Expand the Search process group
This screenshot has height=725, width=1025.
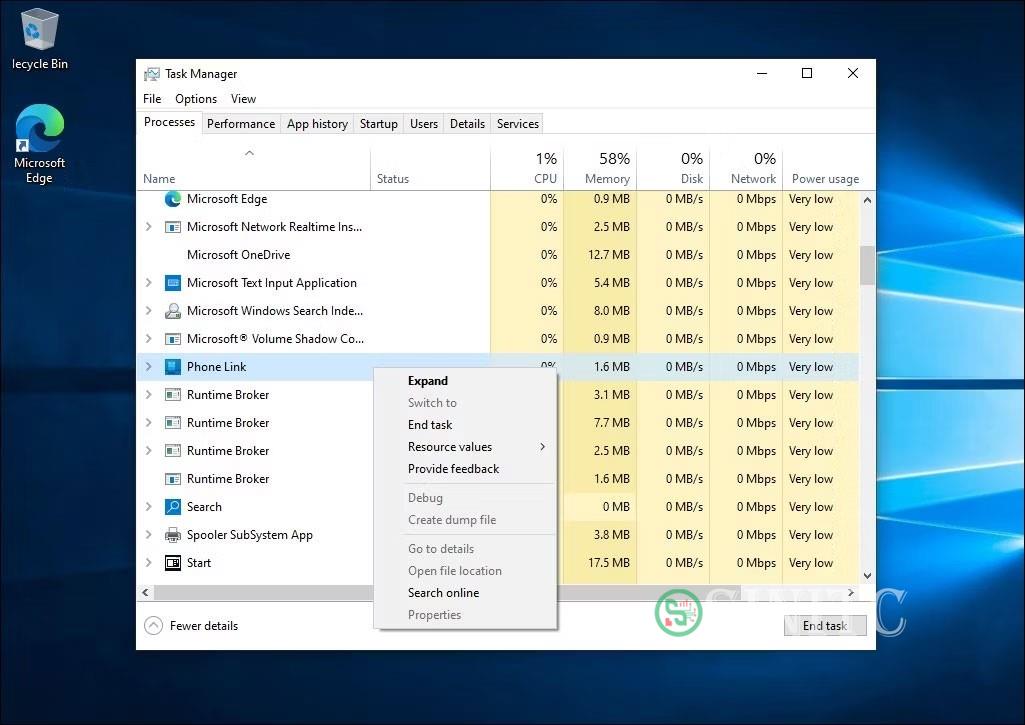coord(148,507)
